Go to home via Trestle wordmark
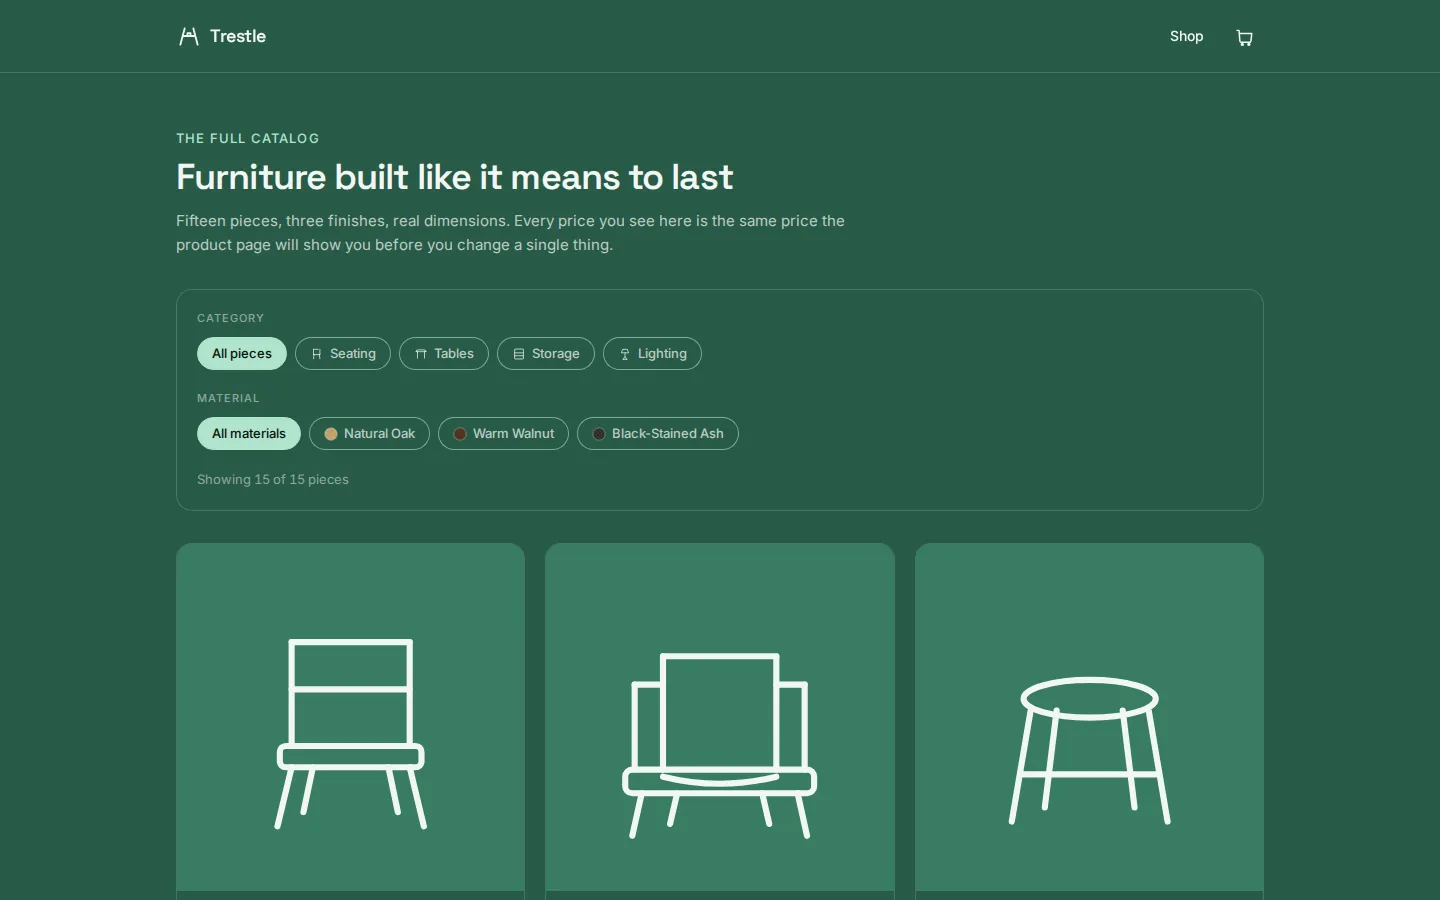Screen dimensions: 1440x900 coord(238,36)
